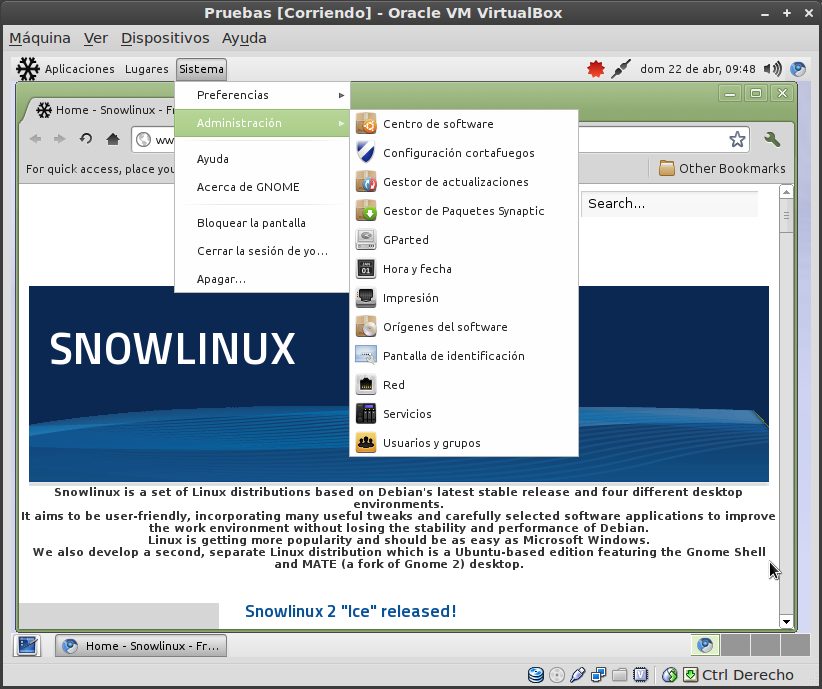Open Configuración cortafuegos shield icon
This screenshot has height=689, width=822.
(366, 153)
